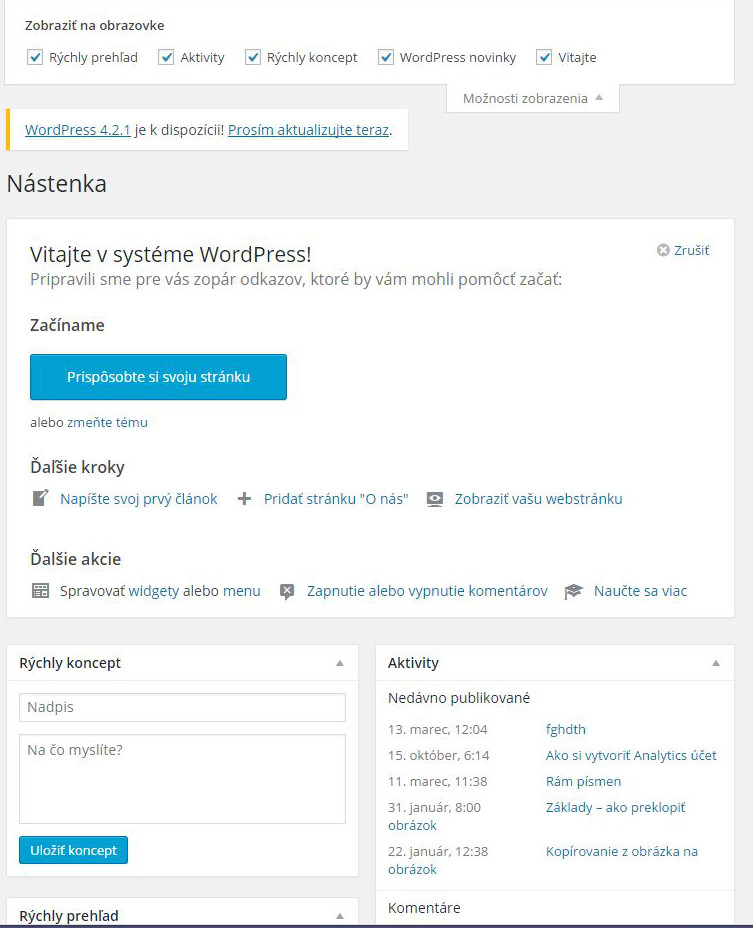Toggle the Rýchly prehľad widget arrow
753x928 pixels.
tap(340, 916)
